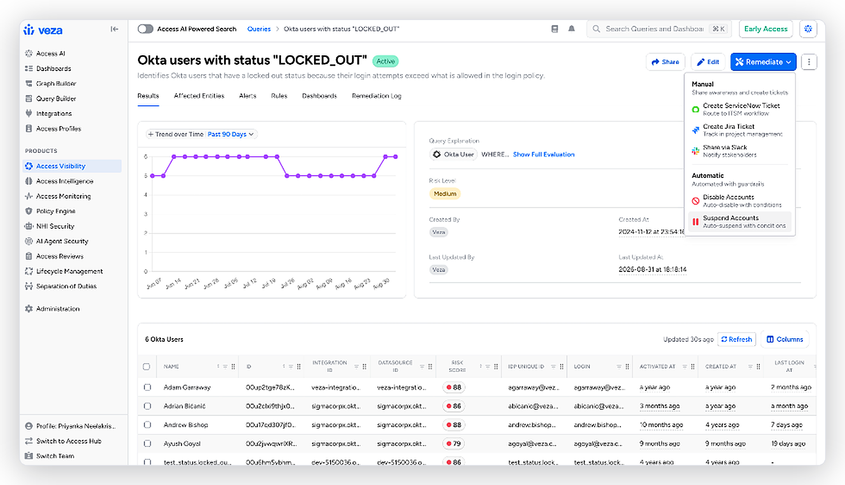Collapse the sidebar with the arrow icon

pos(114,29)
